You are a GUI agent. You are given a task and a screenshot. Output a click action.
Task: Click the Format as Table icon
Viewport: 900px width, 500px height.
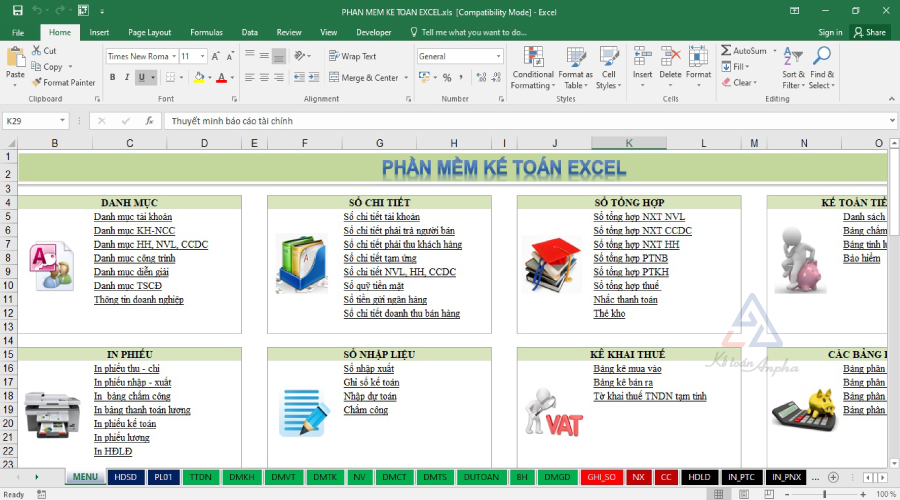click(575, 65)
